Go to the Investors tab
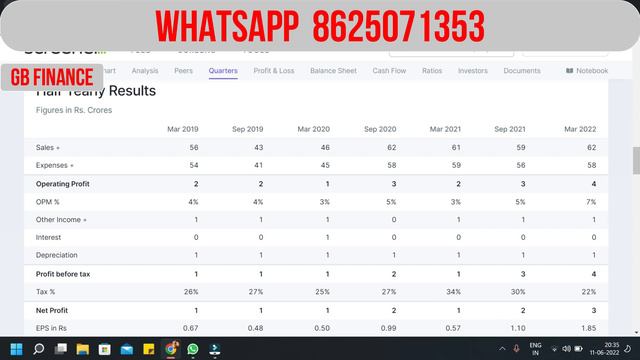 pos(473,71)
